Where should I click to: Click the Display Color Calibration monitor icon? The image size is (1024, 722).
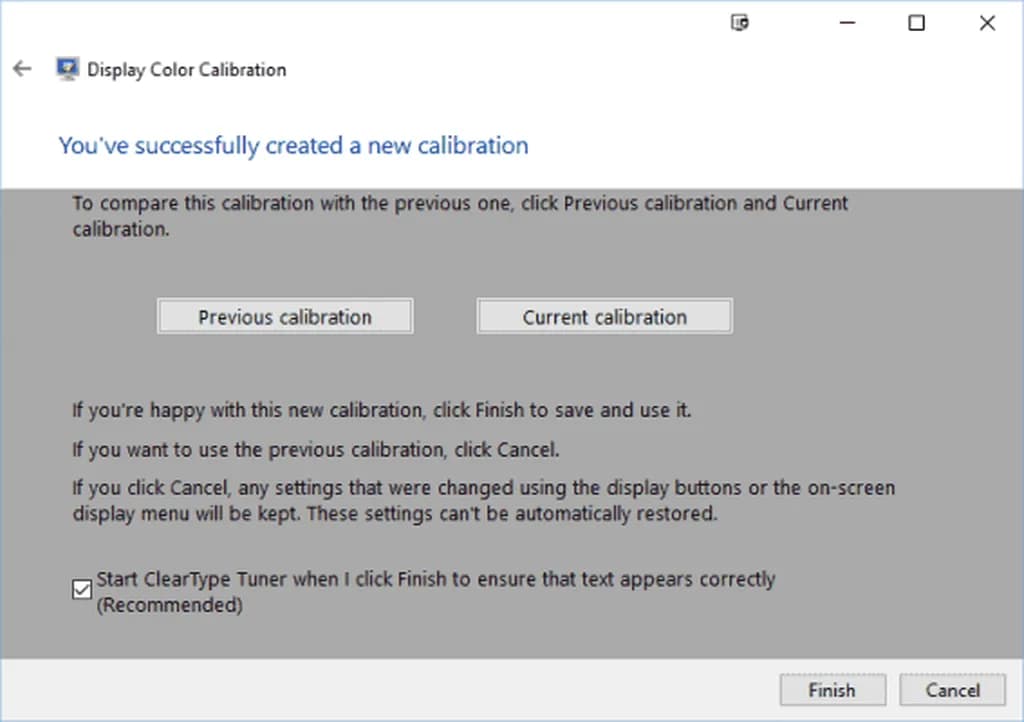pos(67,69)
